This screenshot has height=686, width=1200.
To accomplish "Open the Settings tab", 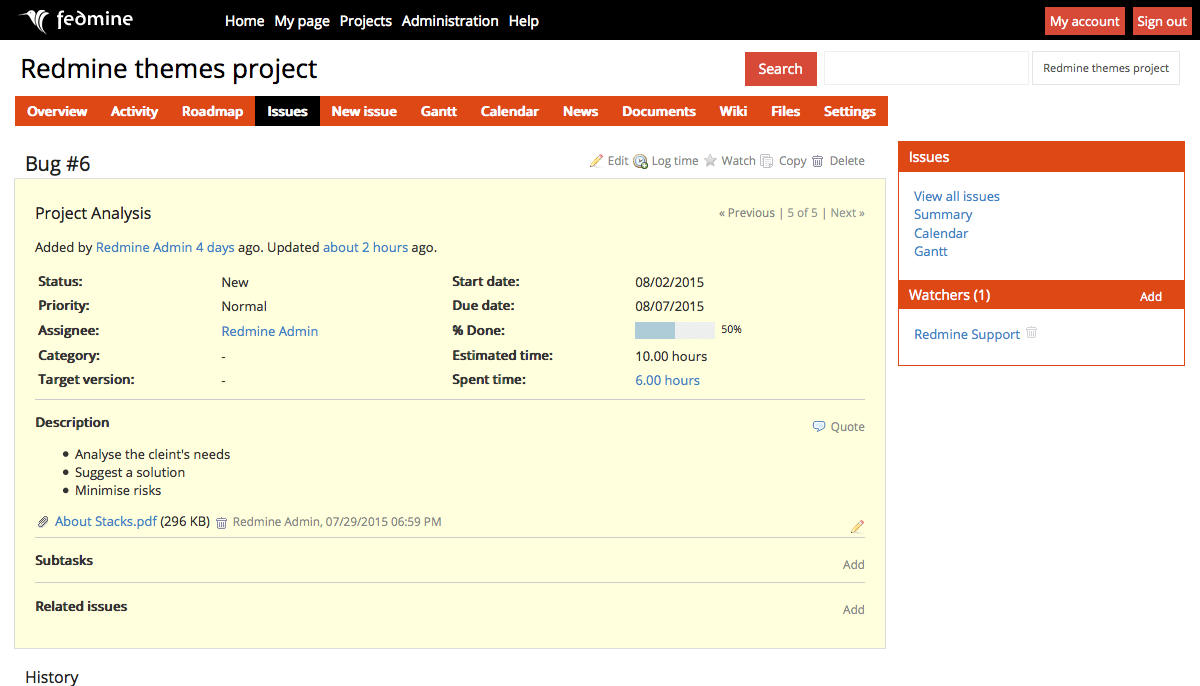I will [850, 111].
